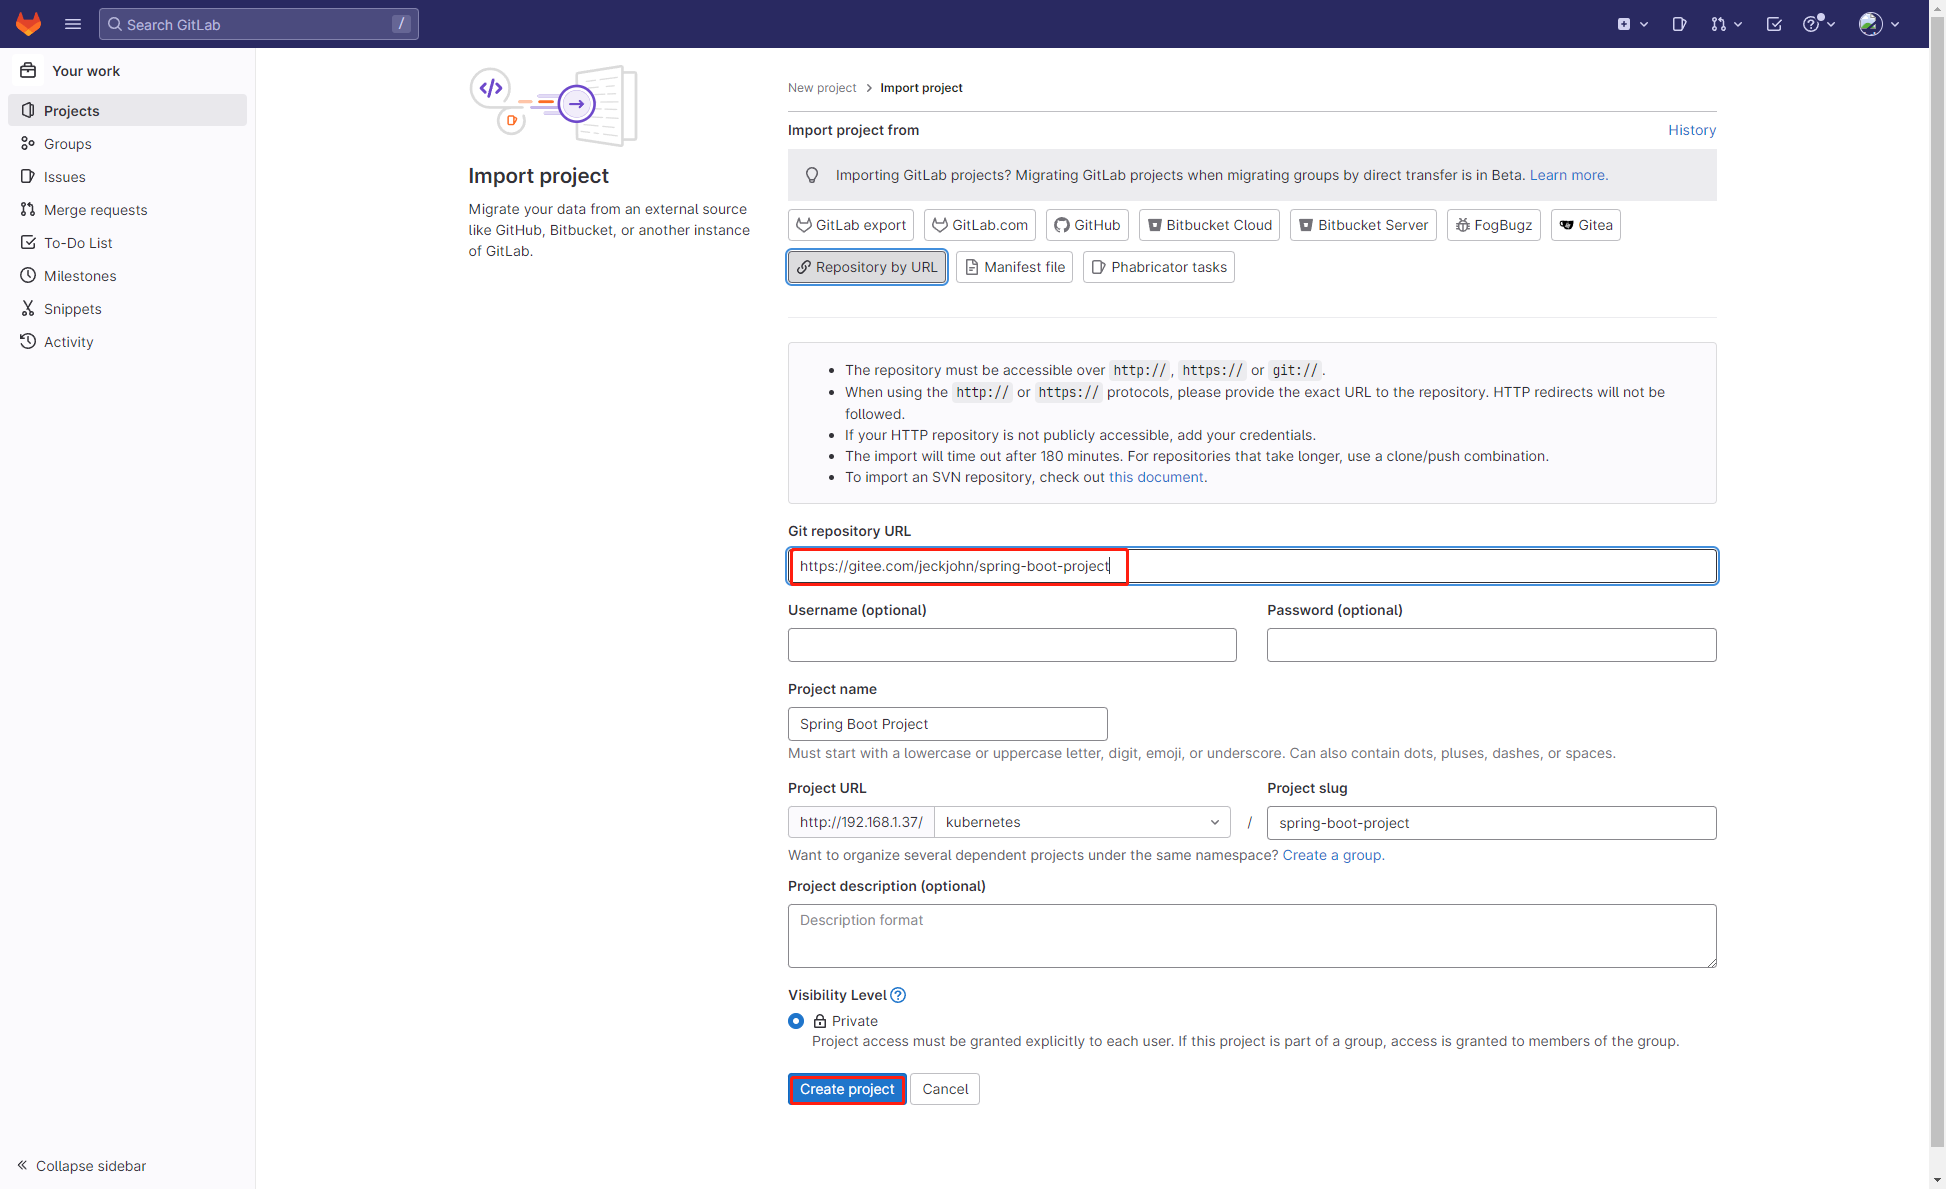Select Projects in the sidebar

127,110
